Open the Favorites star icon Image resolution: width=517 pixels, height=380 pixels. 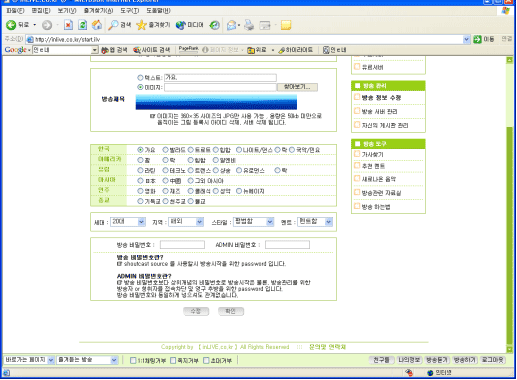coord(142,25)
